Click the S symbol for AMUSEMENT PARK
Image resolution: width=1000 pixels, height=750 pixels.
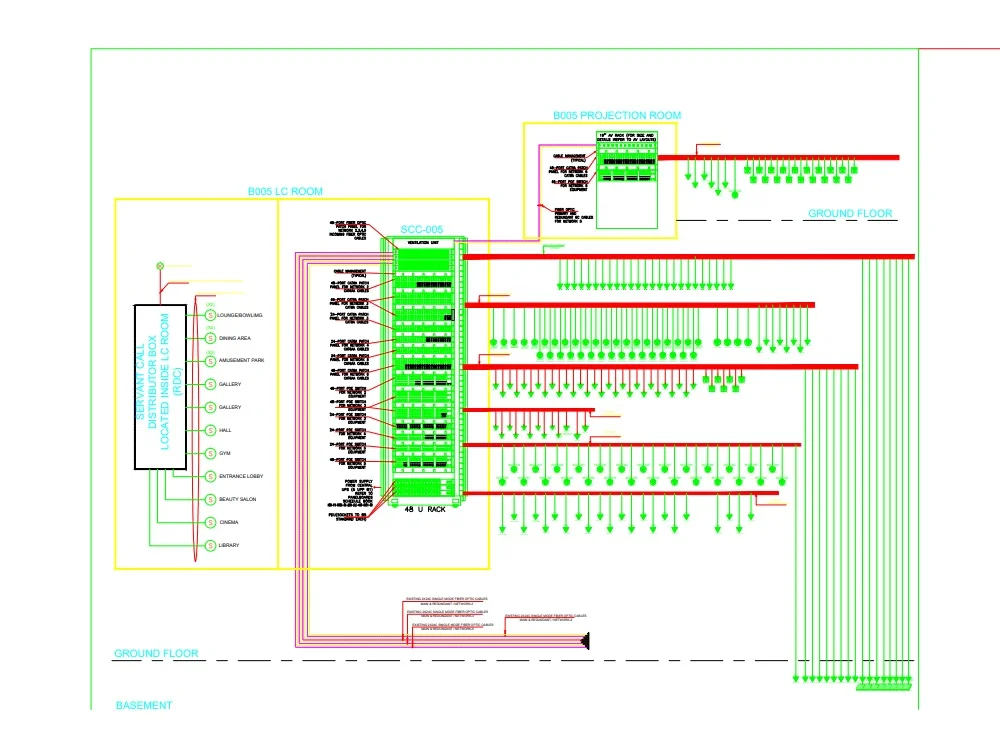pyautogui.click(x=210, y=360)
